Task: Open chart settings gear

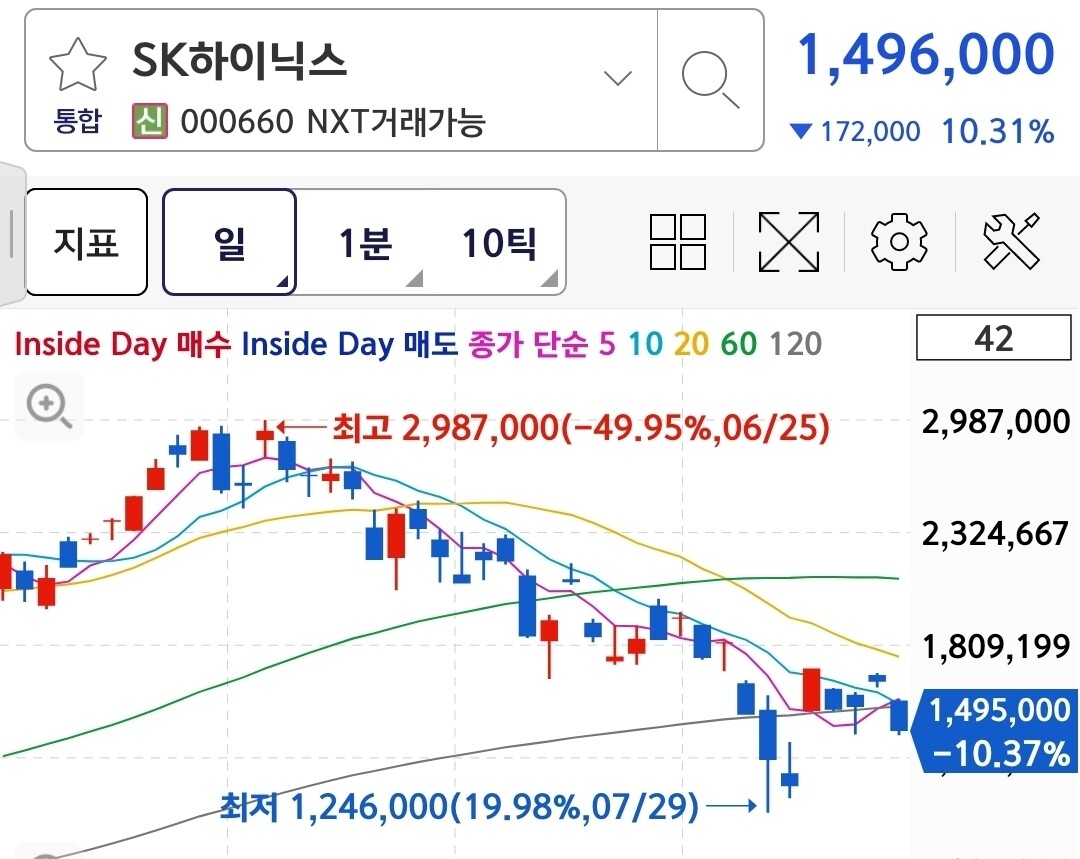Action: click(x=899, y=242)
